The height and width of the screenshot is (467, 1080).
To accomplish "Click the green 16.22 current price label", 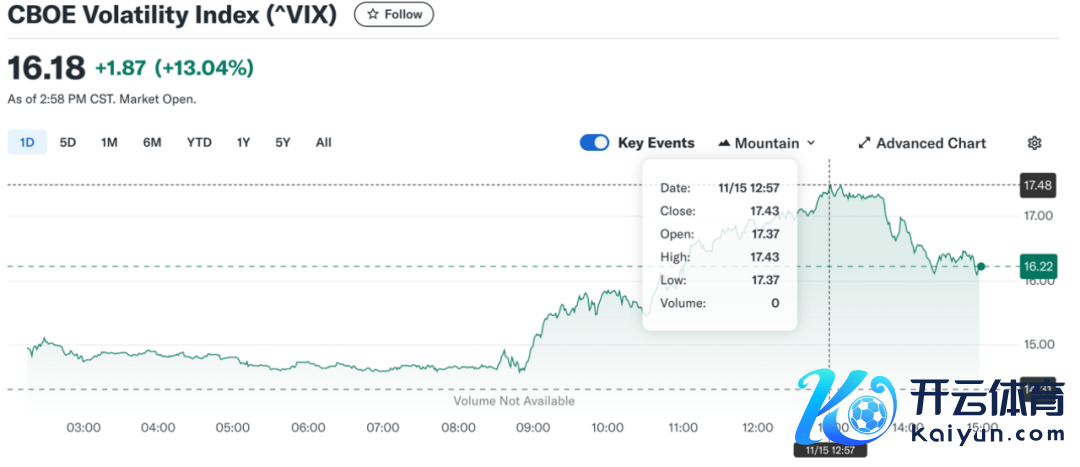I will click(1035, 266).
